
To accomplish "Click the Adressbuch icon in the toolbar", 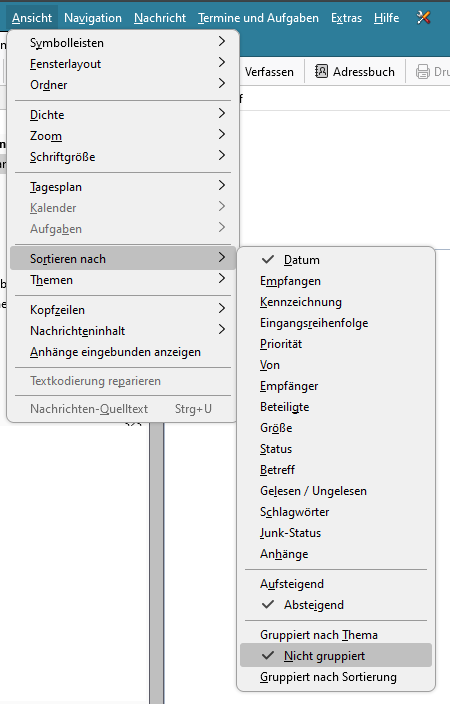I will (321, 71).
